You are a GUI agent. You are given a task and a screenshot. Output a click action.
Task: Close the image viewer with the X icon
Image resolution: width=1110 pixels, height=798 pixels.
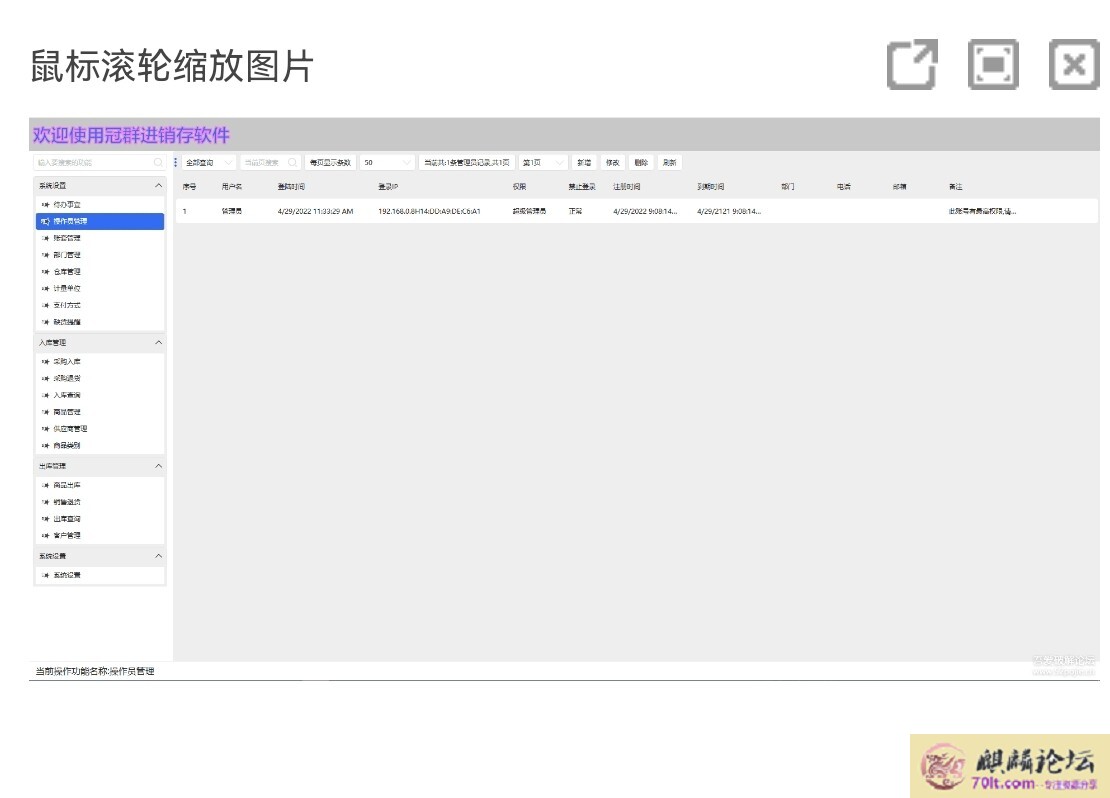1074,64
